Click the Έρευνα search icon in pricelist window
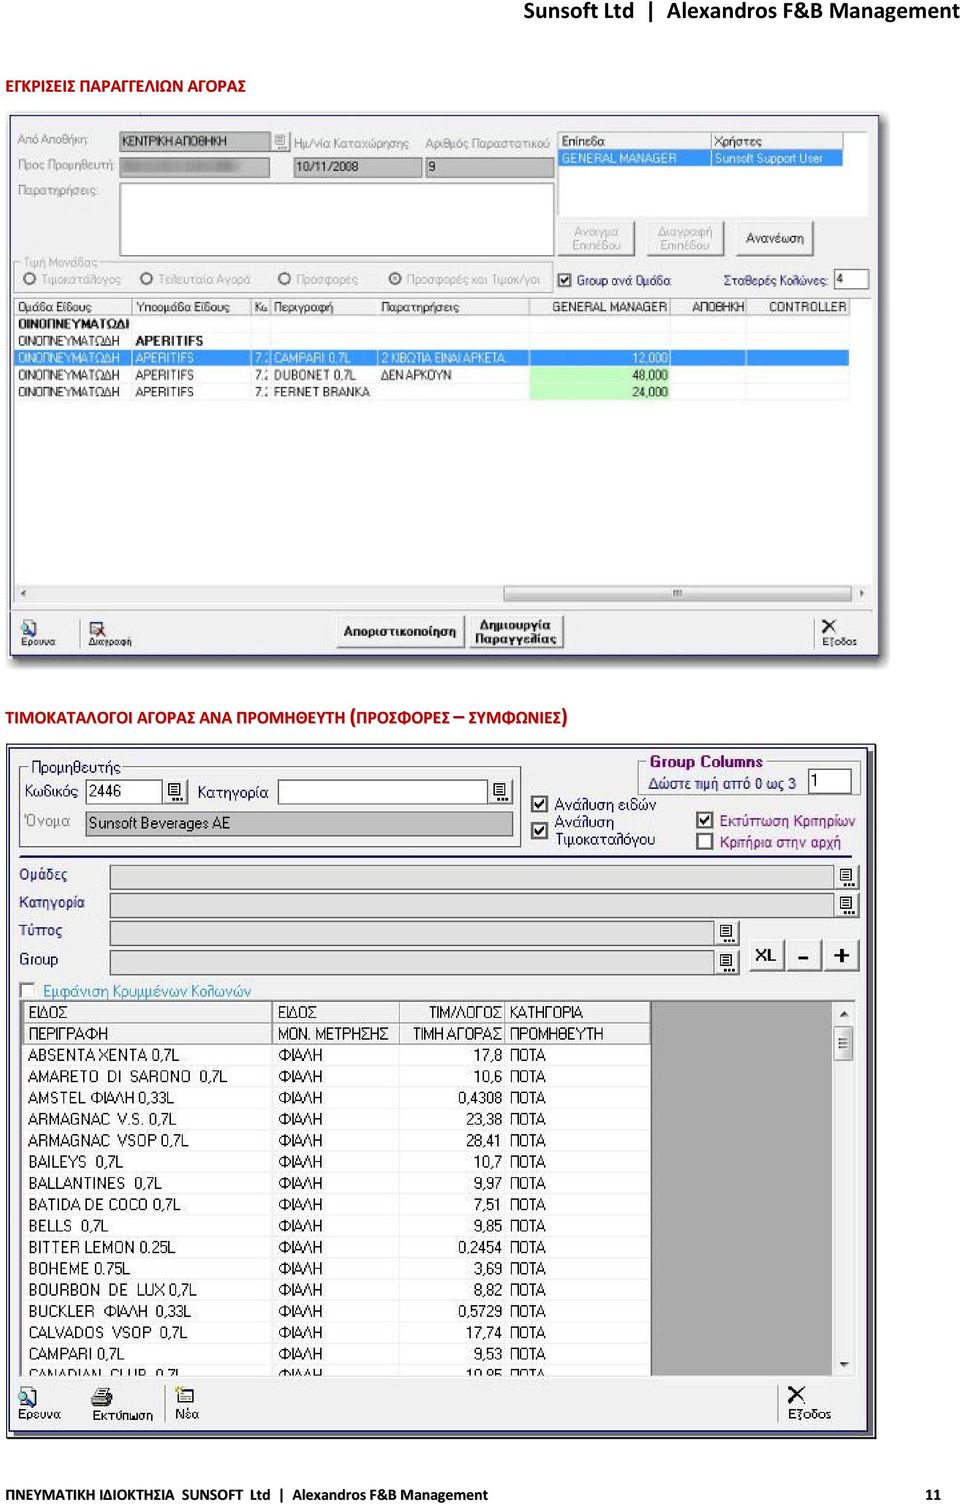Image resolution: width=960 pixels, height=1504 pixels. click(x=39, y=1403)
